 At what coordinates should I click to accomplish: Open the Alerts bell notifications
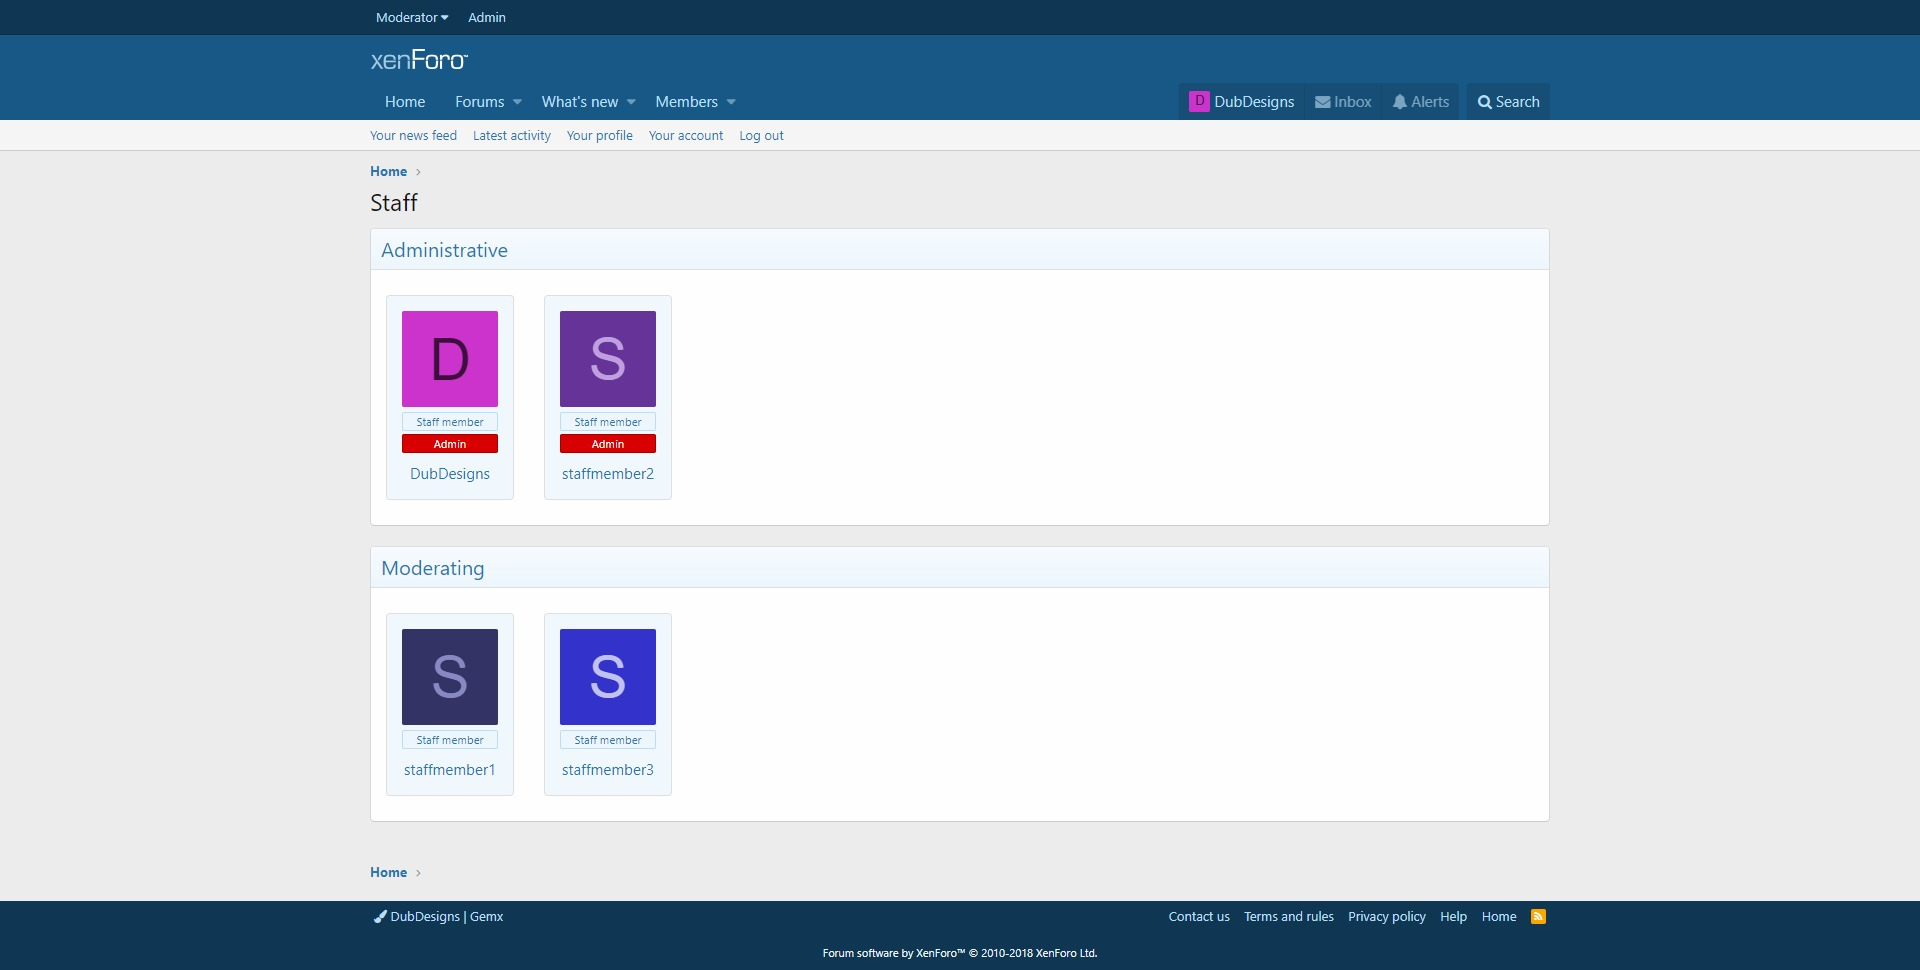[x=1400, y=102]
